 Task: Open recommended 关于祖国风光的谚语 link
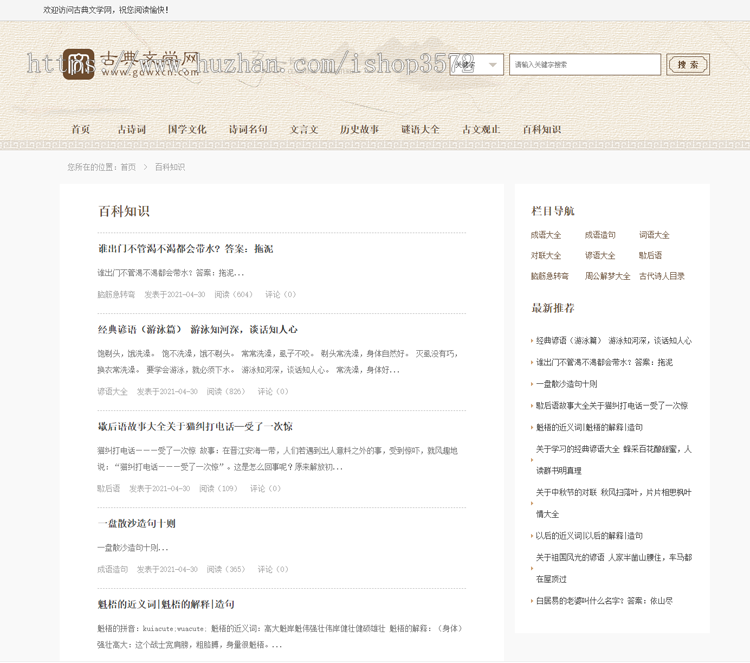[x=614, y=568]
